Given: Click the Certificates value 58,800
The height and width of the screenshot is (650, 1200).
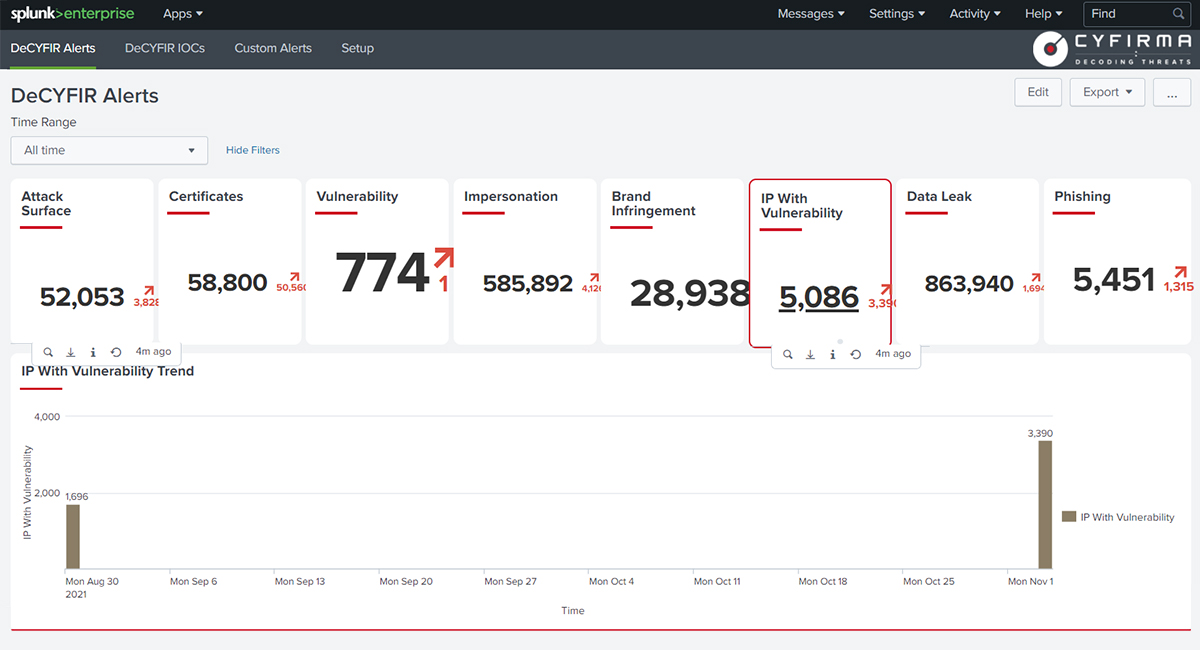Looking at the screenshot, I should (227, 283).
